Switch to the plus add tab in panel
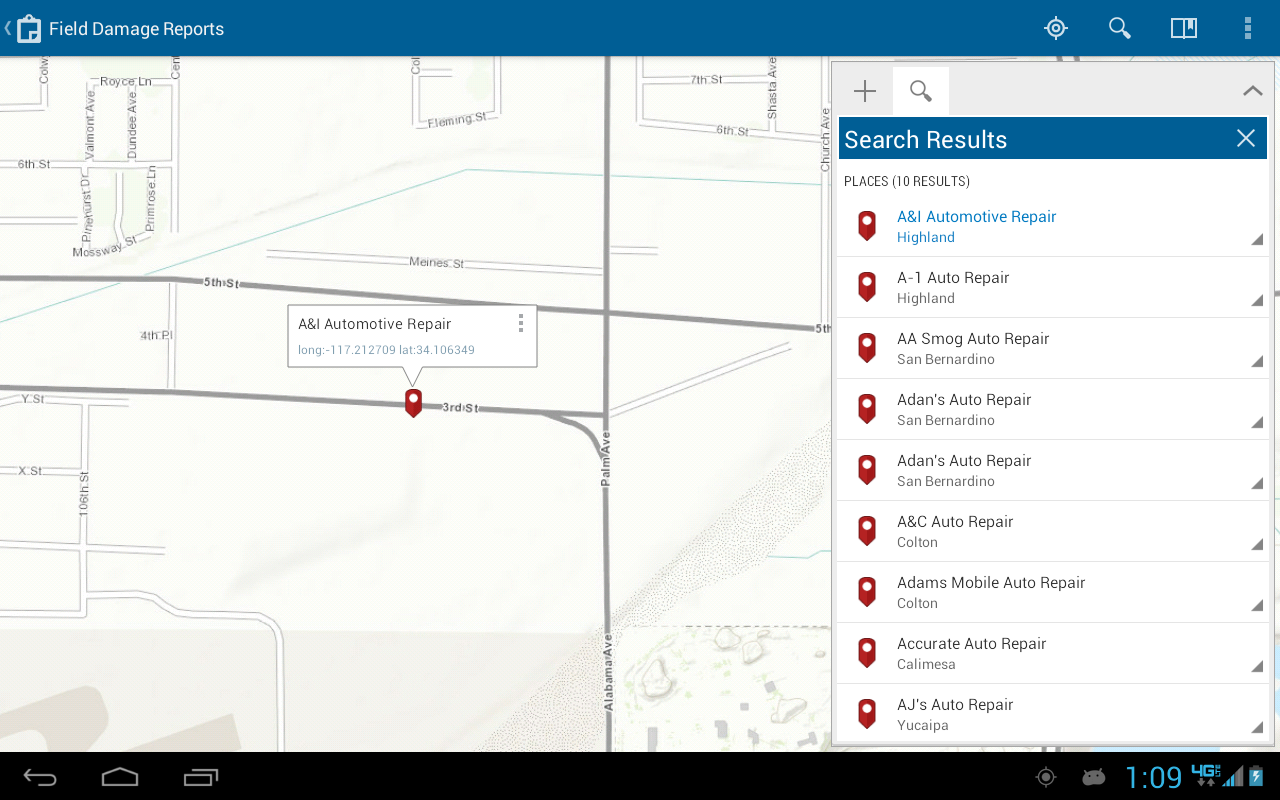This screenshot has height=800, width=1280. [865, 92]
